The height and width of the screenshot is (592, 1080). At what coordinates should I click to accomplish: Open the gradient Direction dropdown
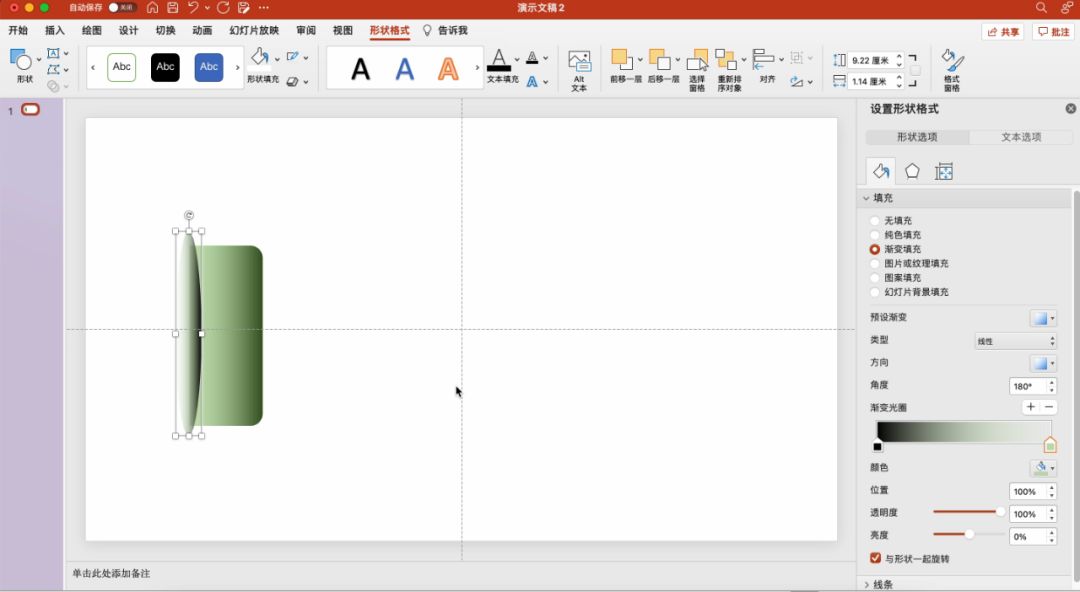[1043, 363]
